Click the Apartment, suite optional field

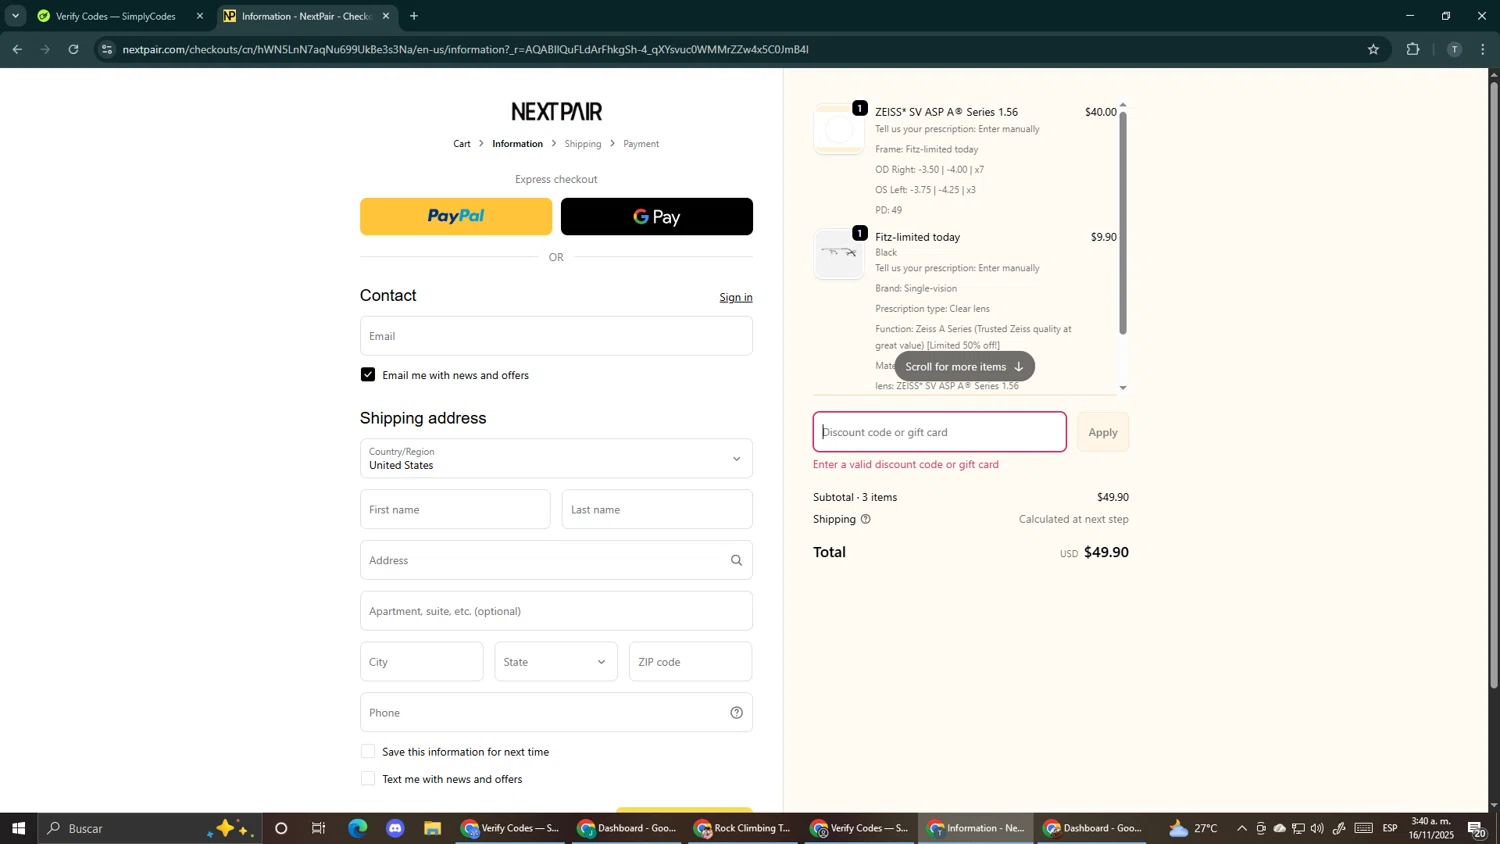(x=556, y=611)
